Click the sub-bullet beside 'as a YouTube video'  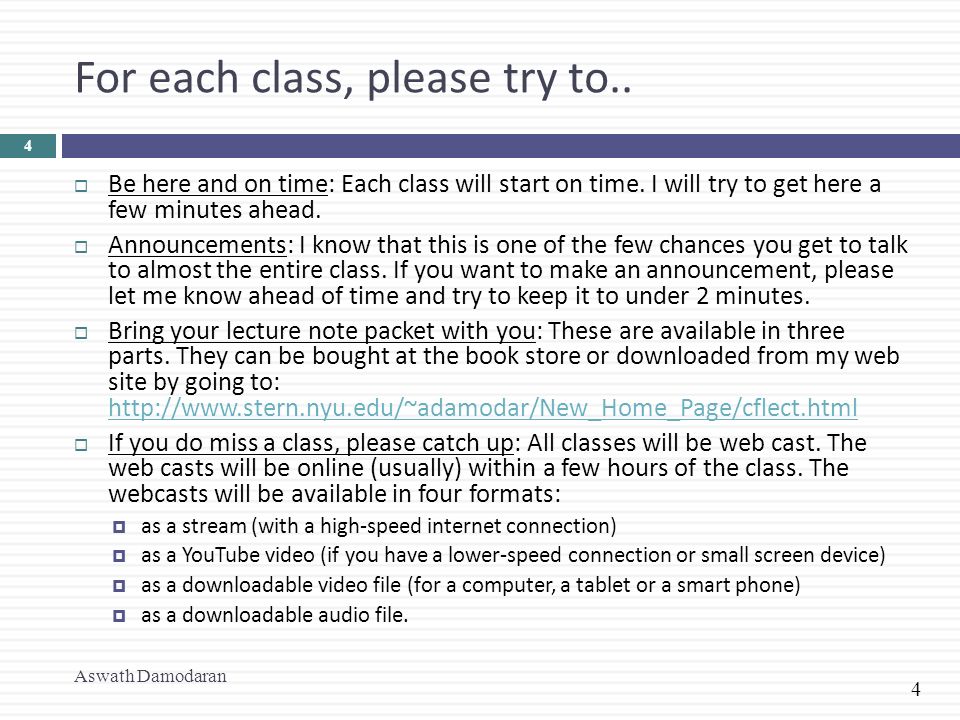tap(119, 556)
